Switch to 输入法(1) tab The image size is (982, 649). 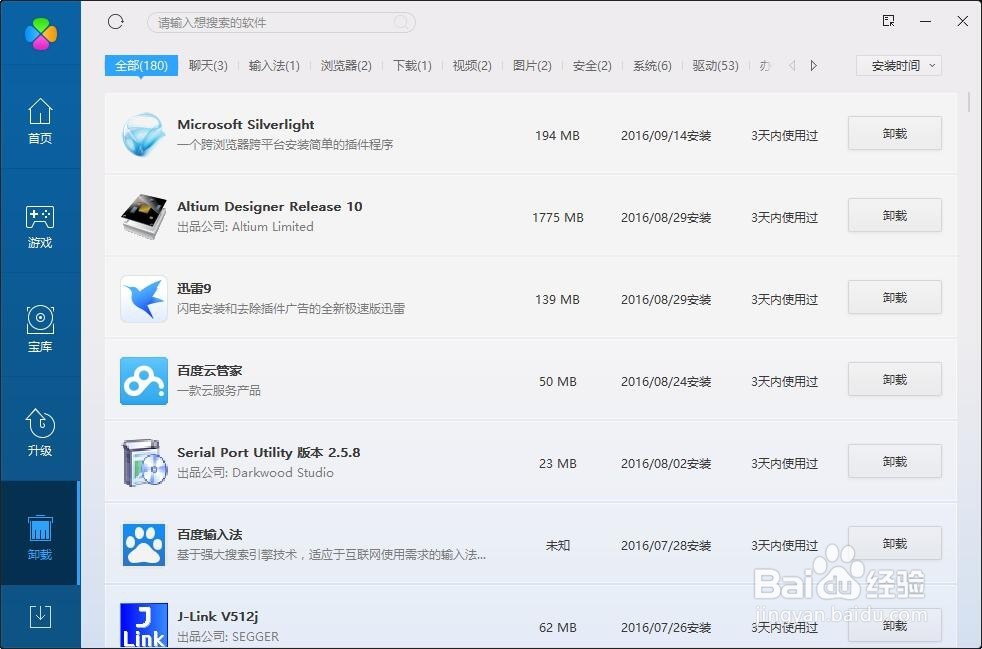click(x=274, y=66)
